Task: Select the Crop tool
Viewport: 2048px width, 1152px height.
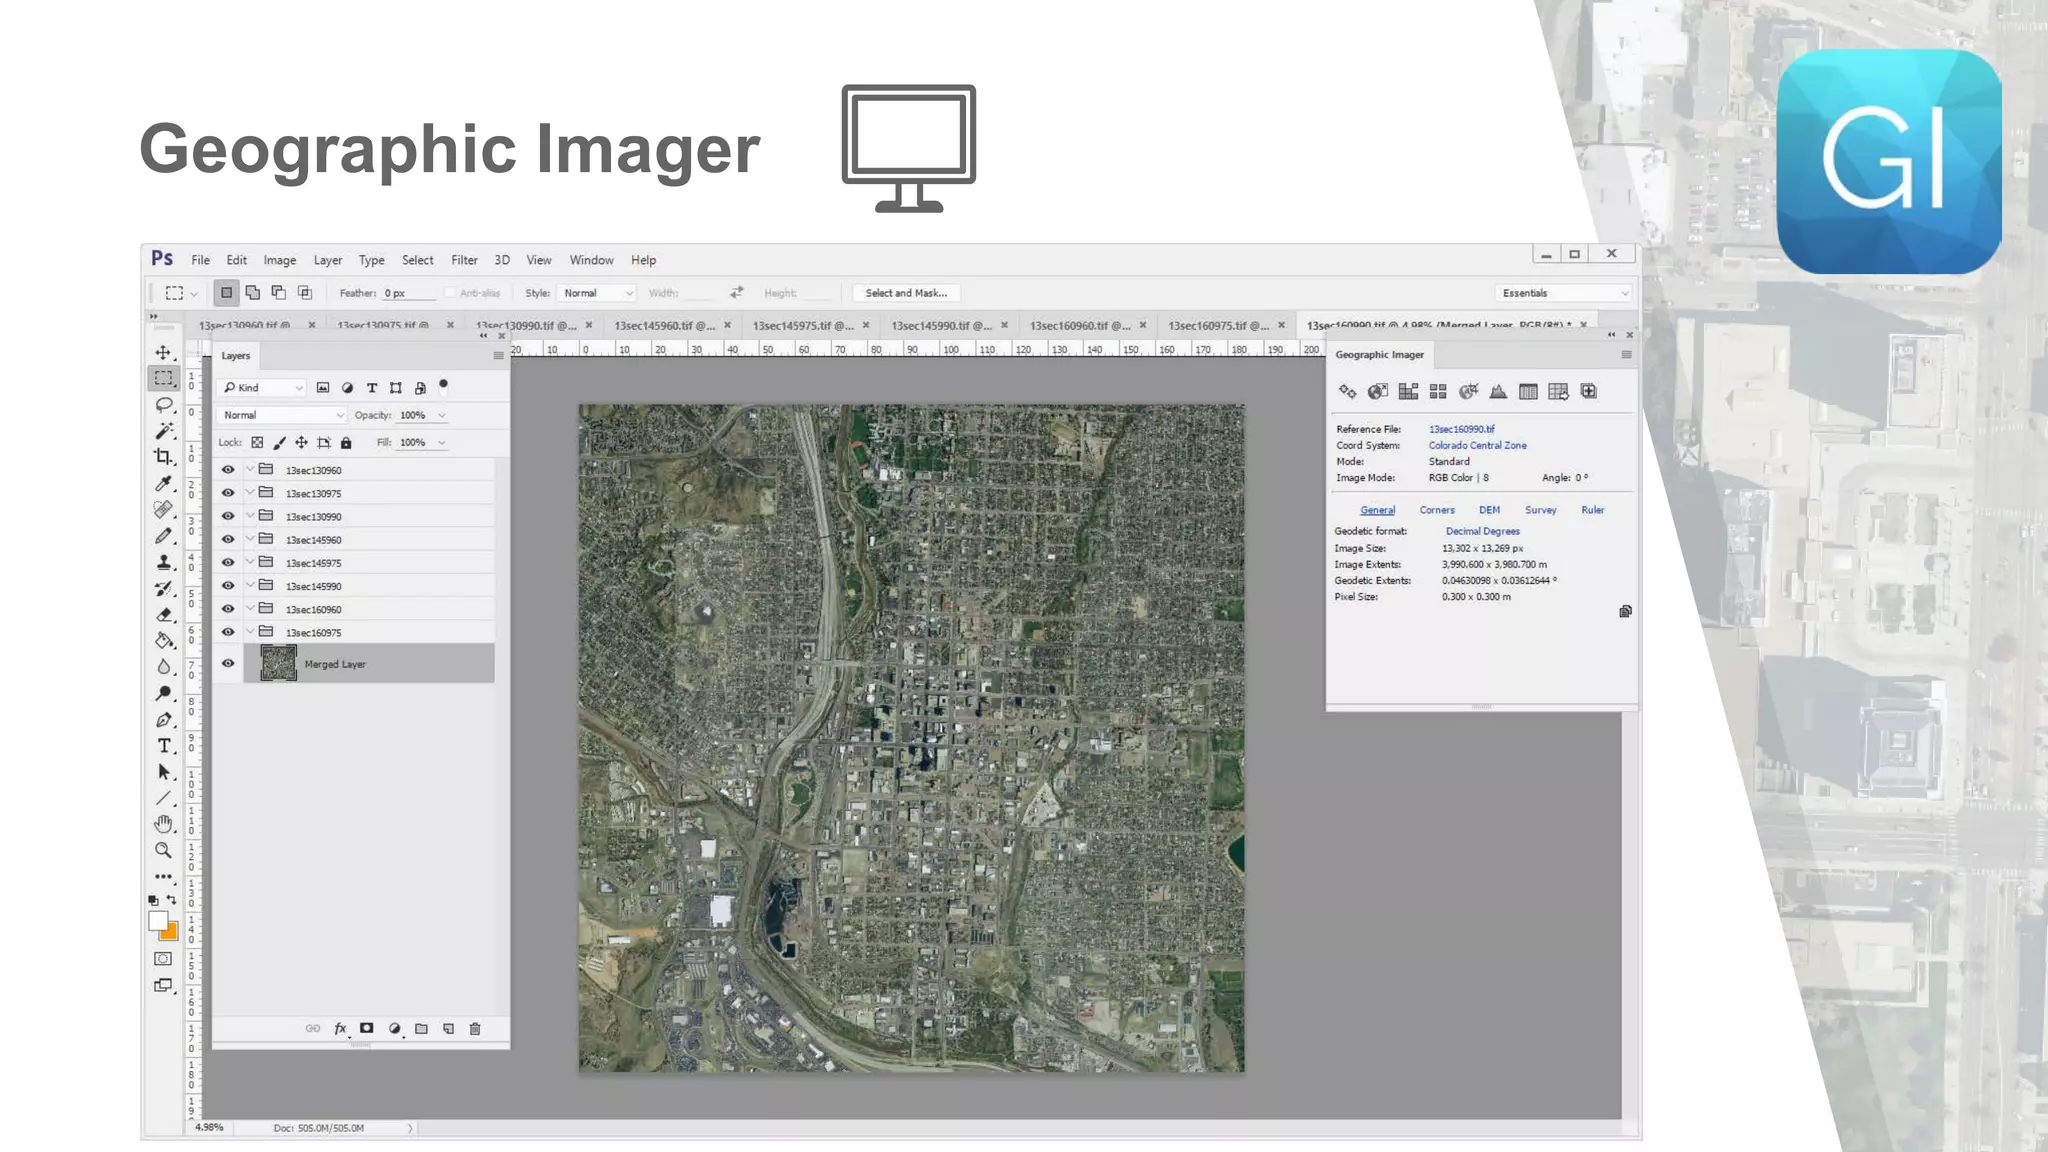Action: point(163,457)
